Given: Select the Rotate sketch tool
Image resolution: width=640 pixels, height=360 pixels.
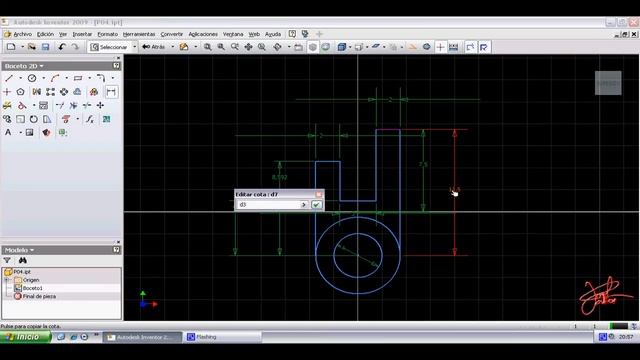Looking at the screenshot, I should tap(33, 119).
